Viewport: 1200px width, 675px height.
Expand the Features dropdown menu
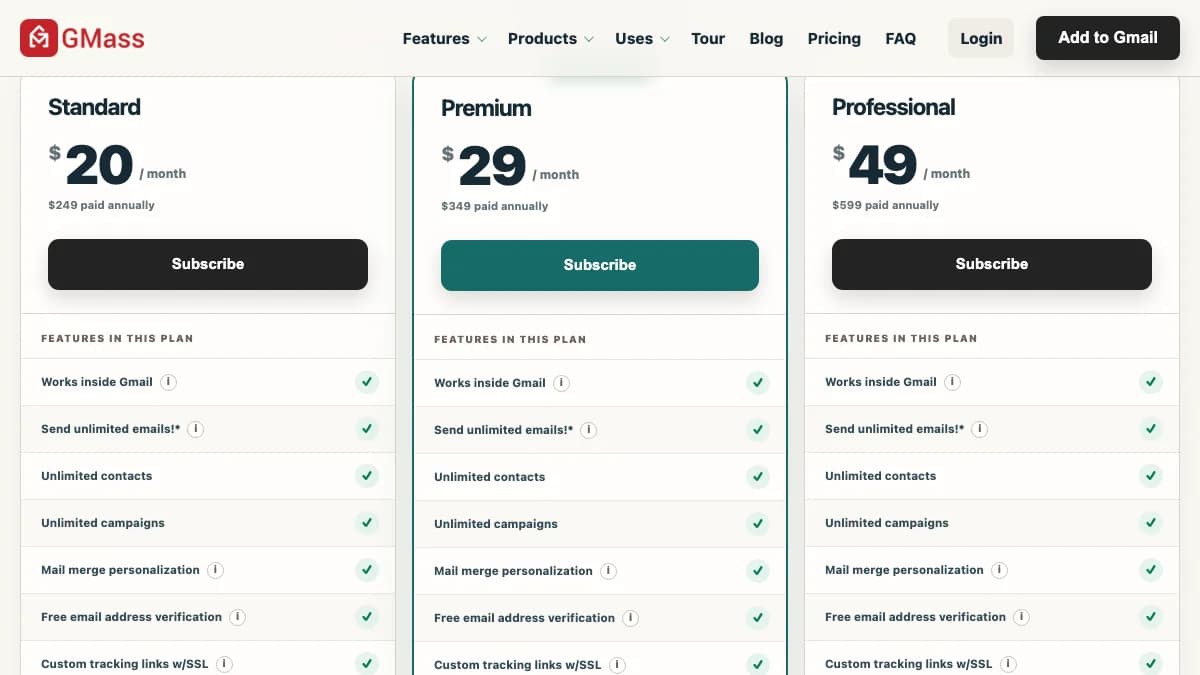[x=444, y=38]
